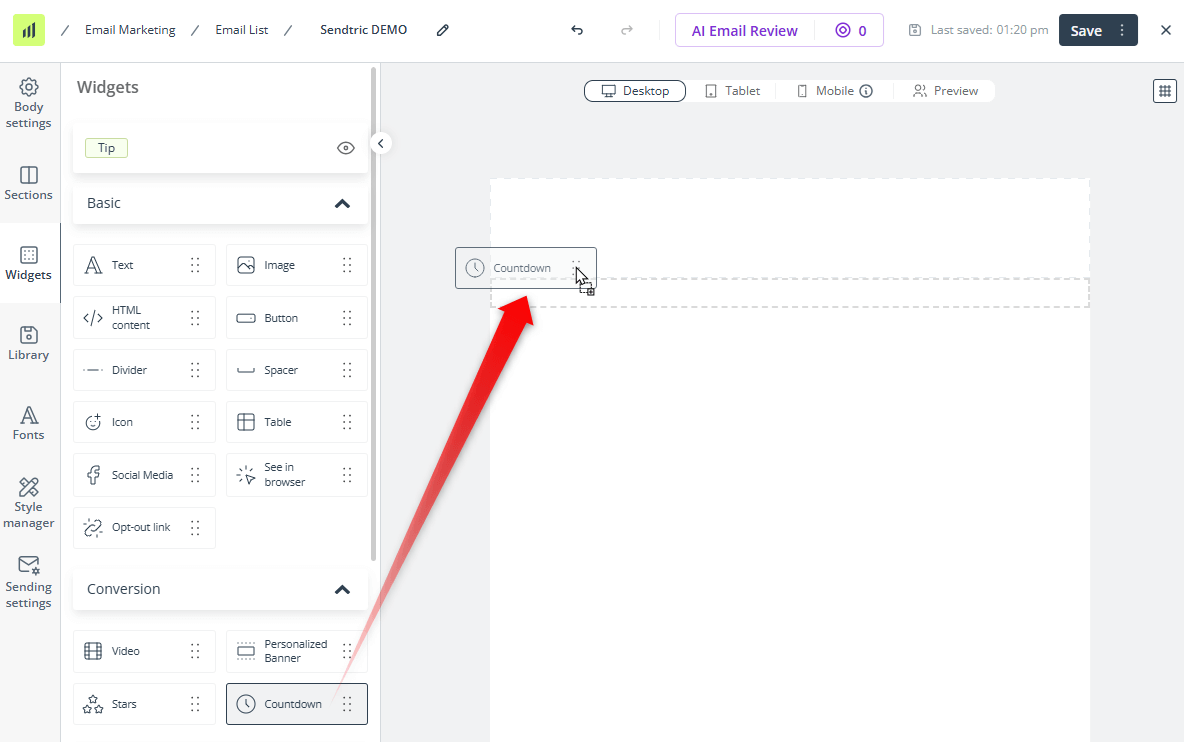Screen dimensions: 1184x742
Task: Open the Fonts panel
Action: click(x=29, y=423)
